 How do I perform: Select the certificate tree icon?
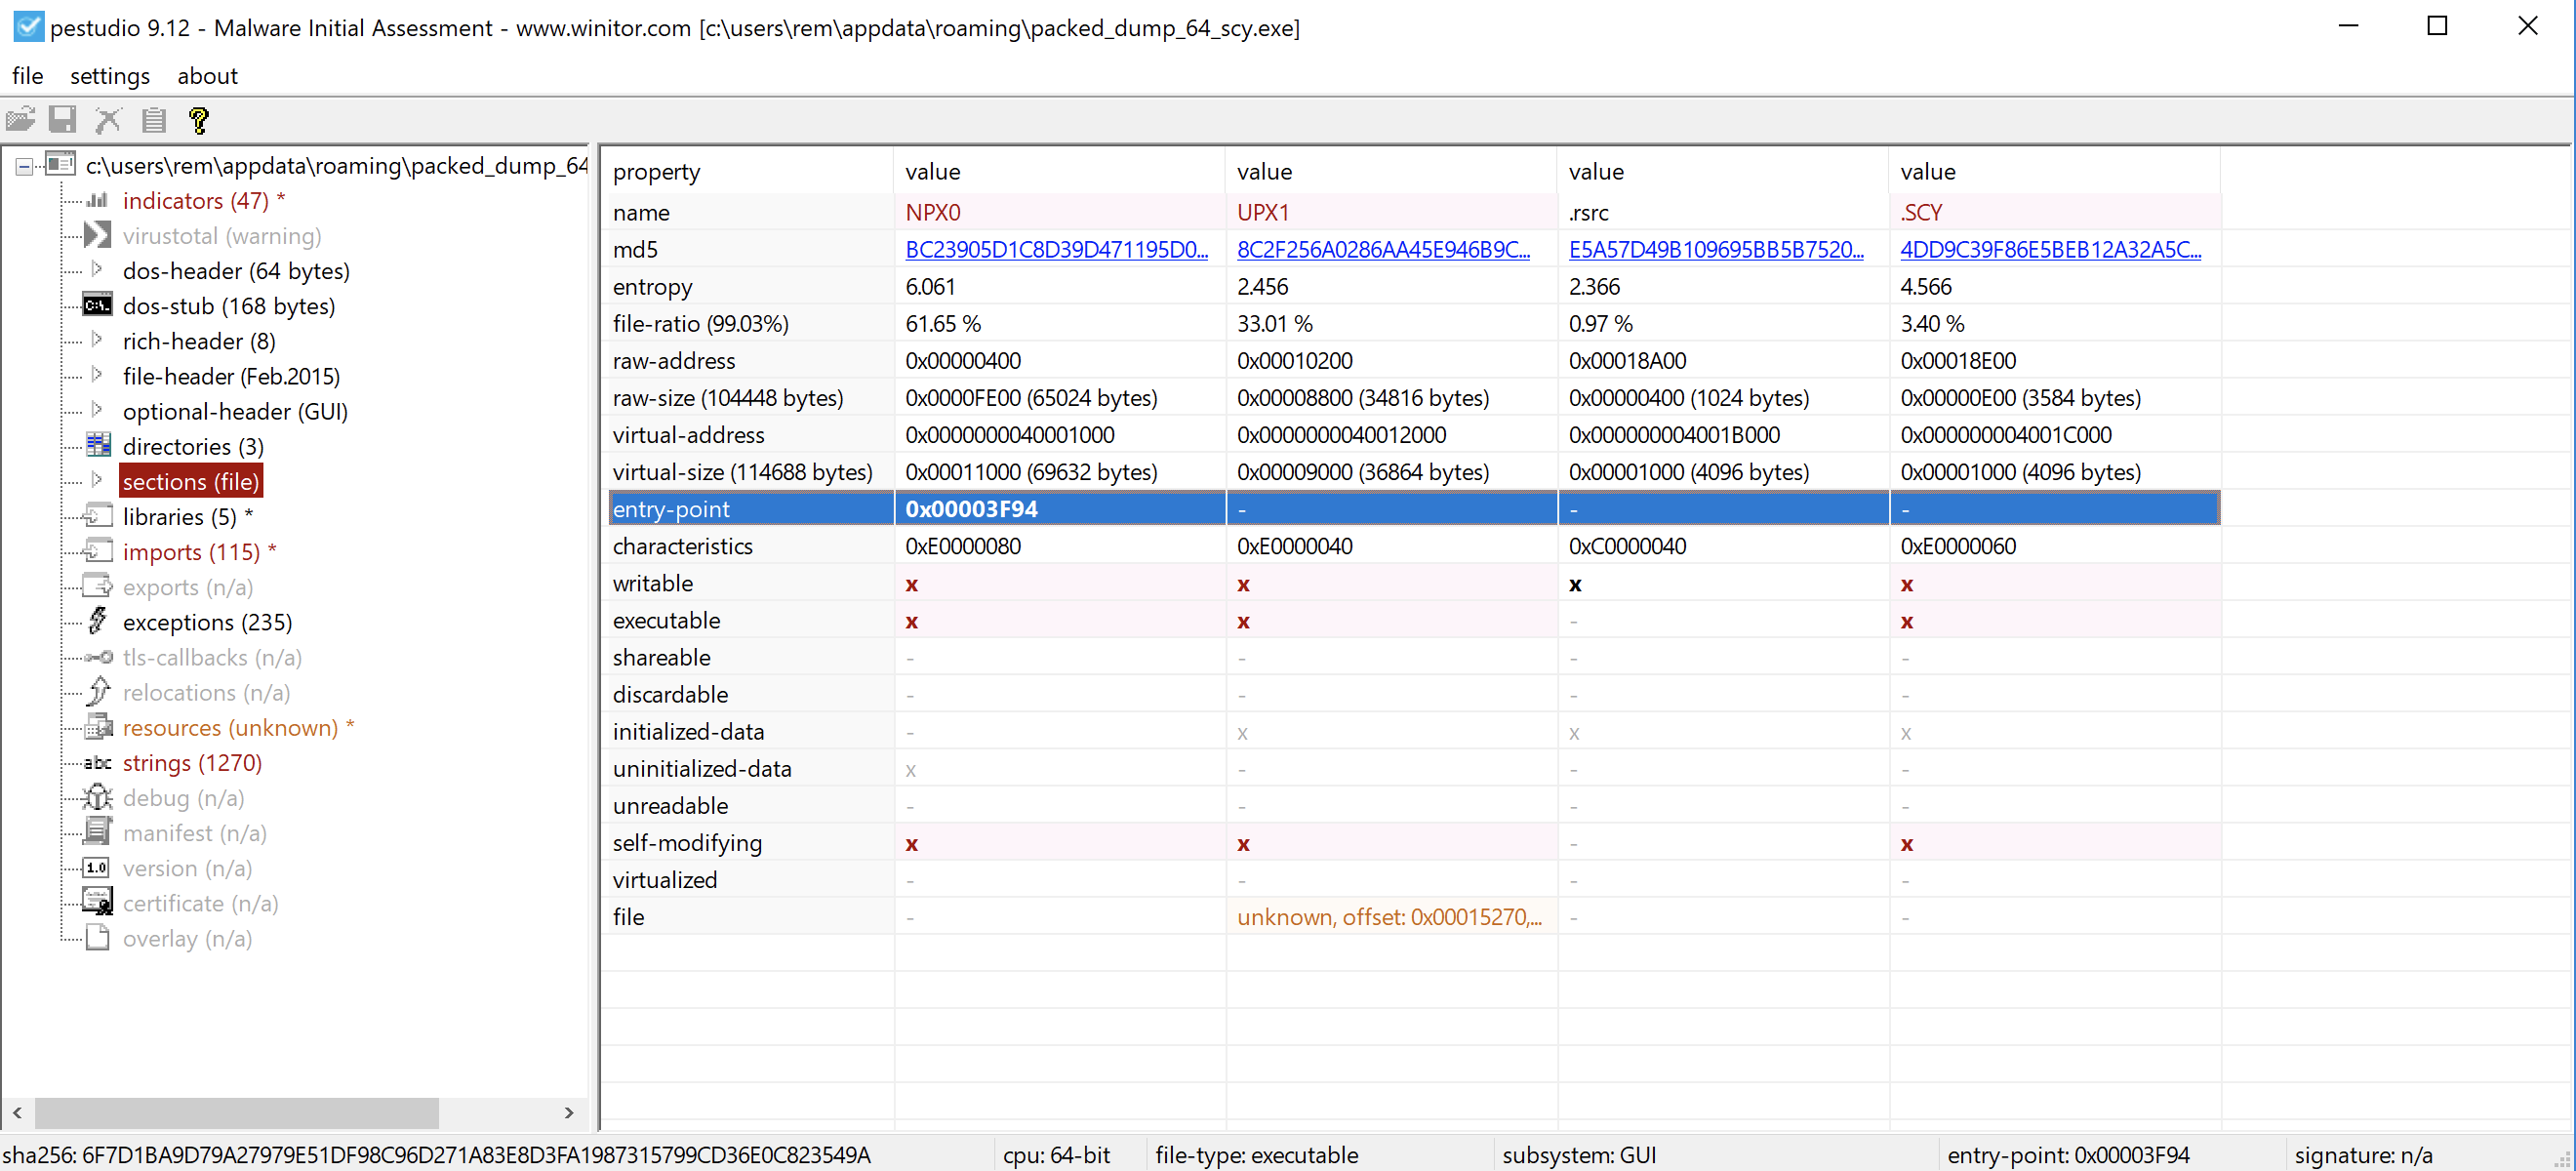97,902
